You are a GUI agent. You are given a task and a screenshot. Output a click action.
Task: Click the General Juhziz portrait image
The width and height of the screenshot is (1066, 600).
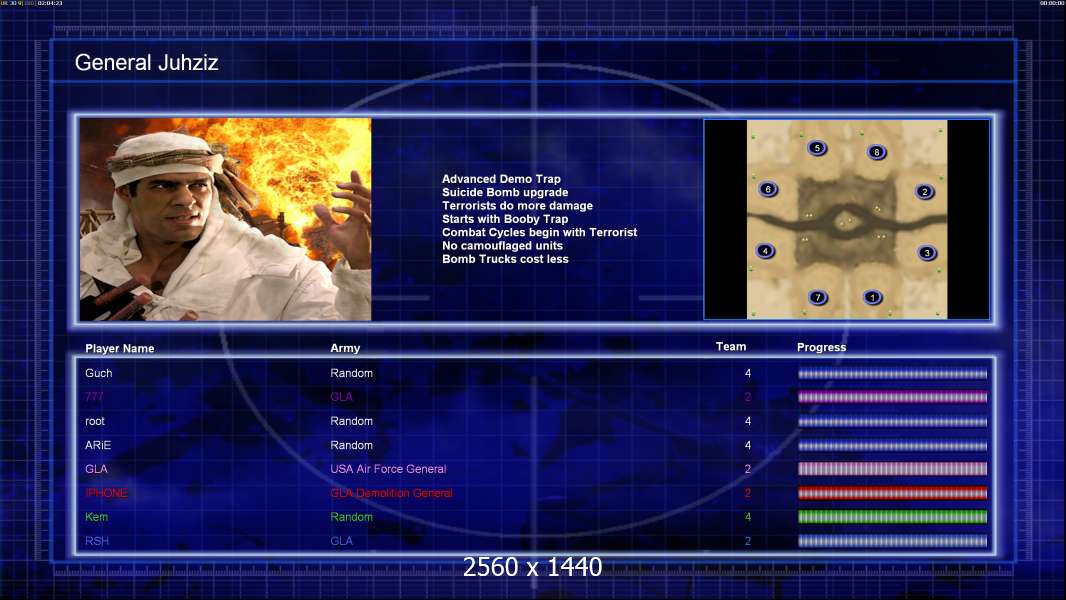(226, 219)
